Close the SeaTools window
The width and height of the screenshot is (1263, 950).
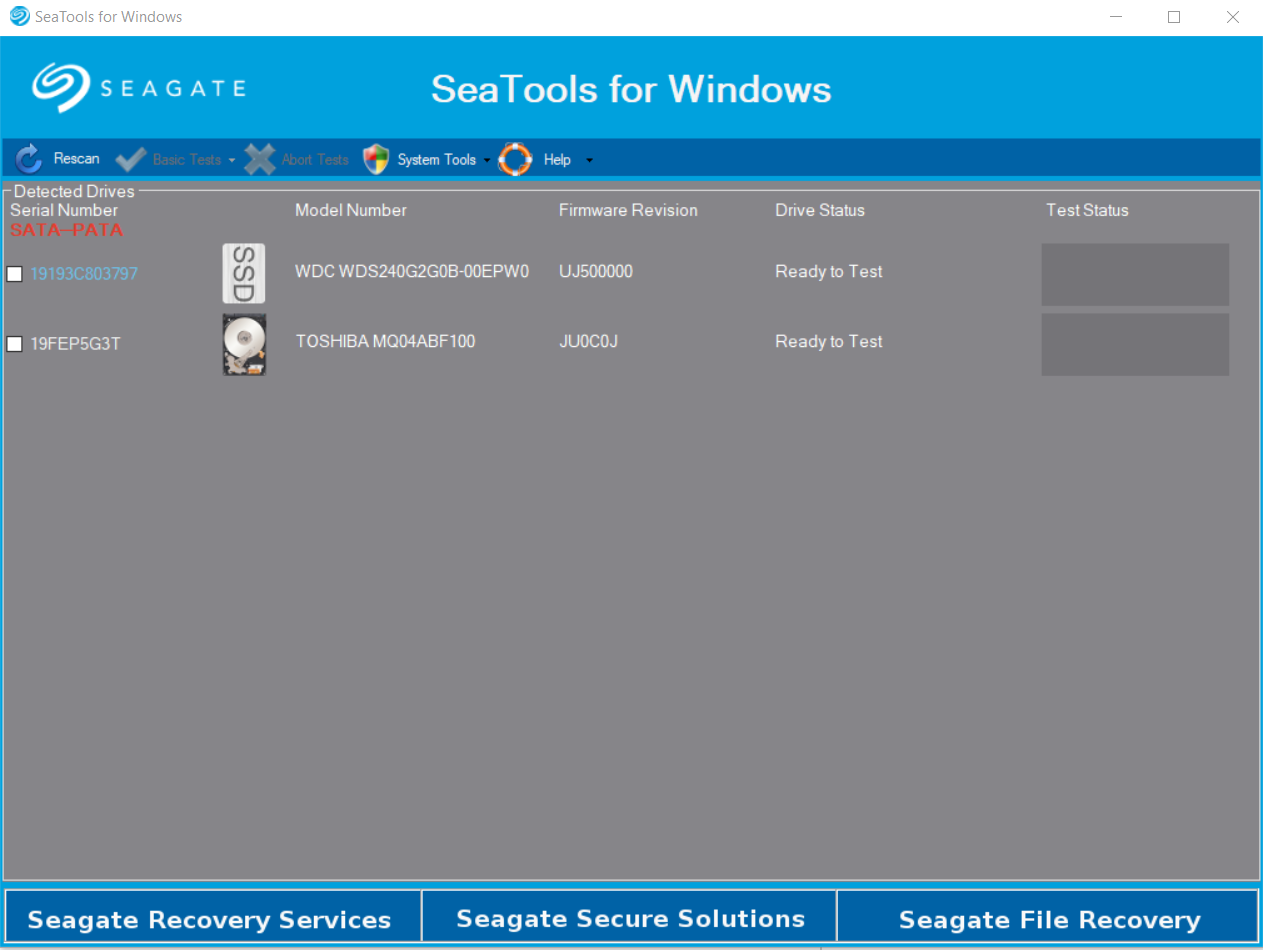pos(1233,17)
